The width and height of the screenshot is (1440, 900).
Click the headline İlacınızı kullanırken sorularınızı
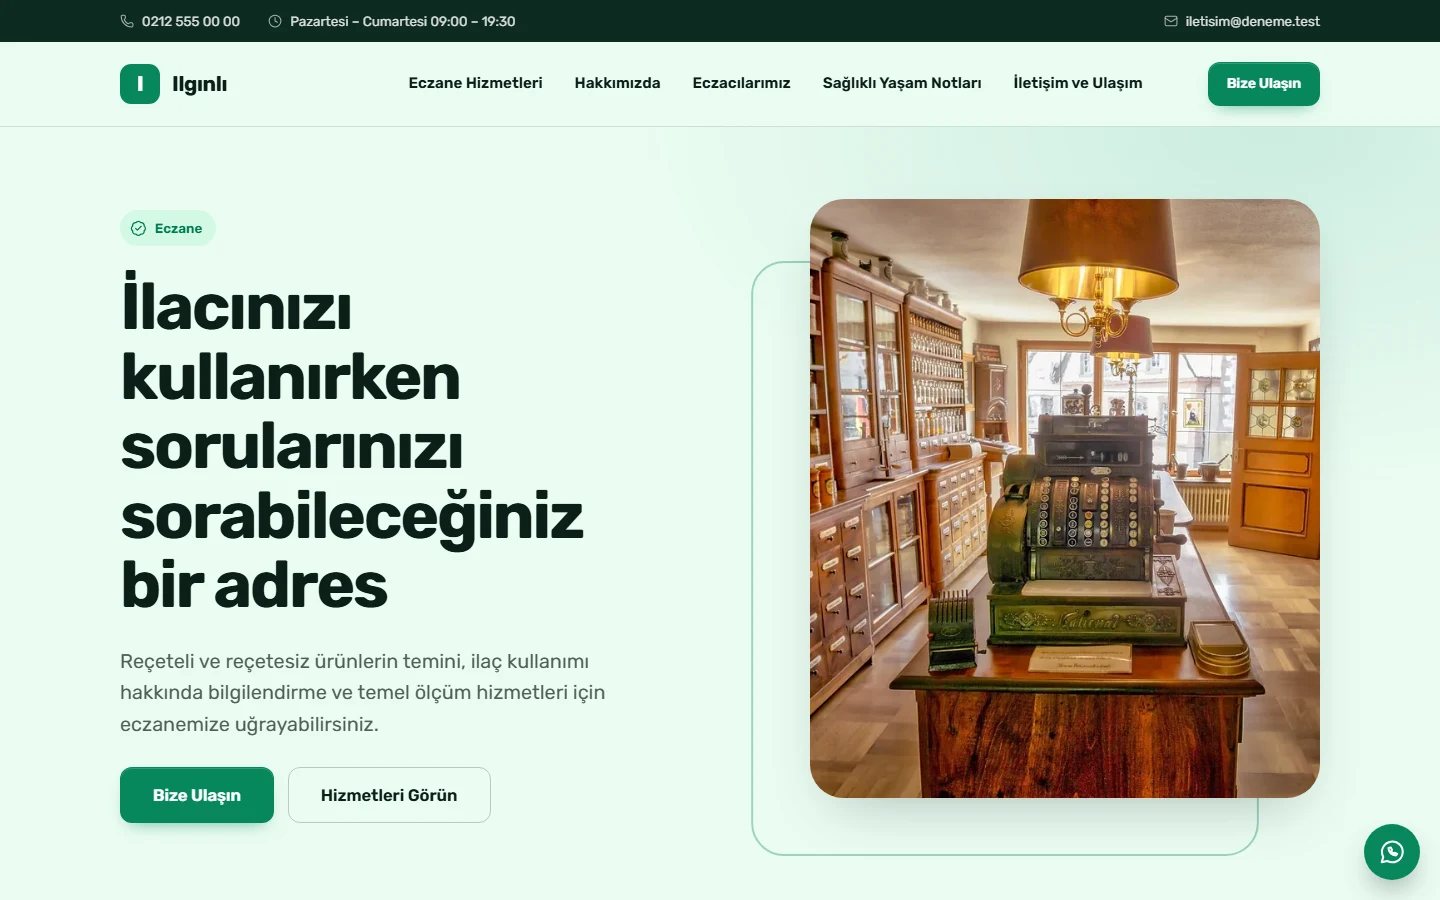coord(352,445)
